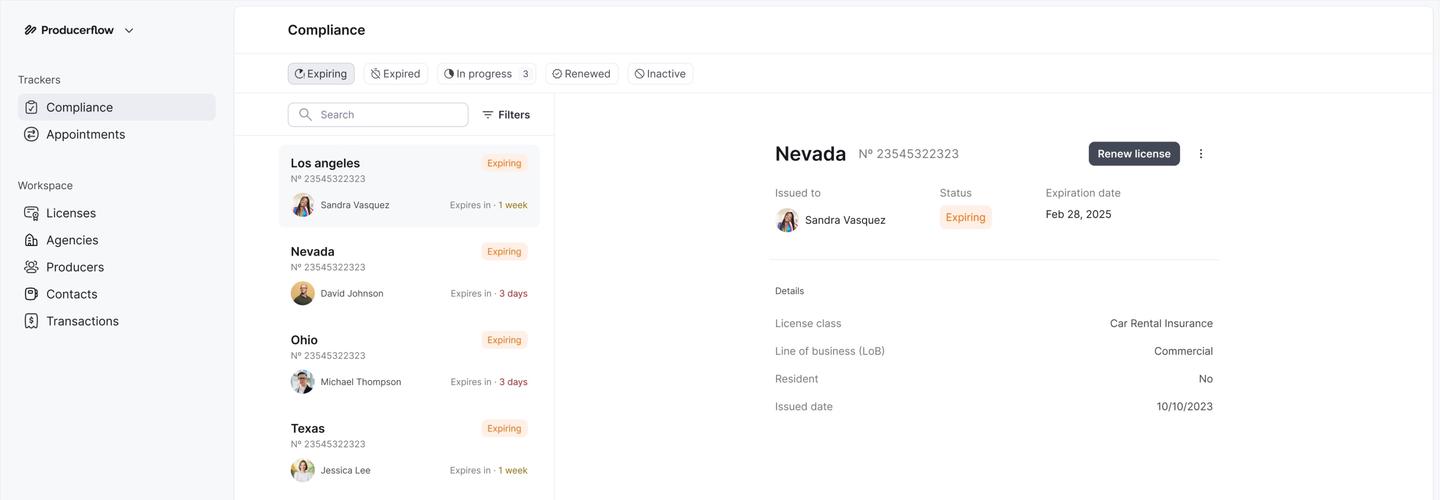Click the Licenses icon in Workspace

point(31,213)
